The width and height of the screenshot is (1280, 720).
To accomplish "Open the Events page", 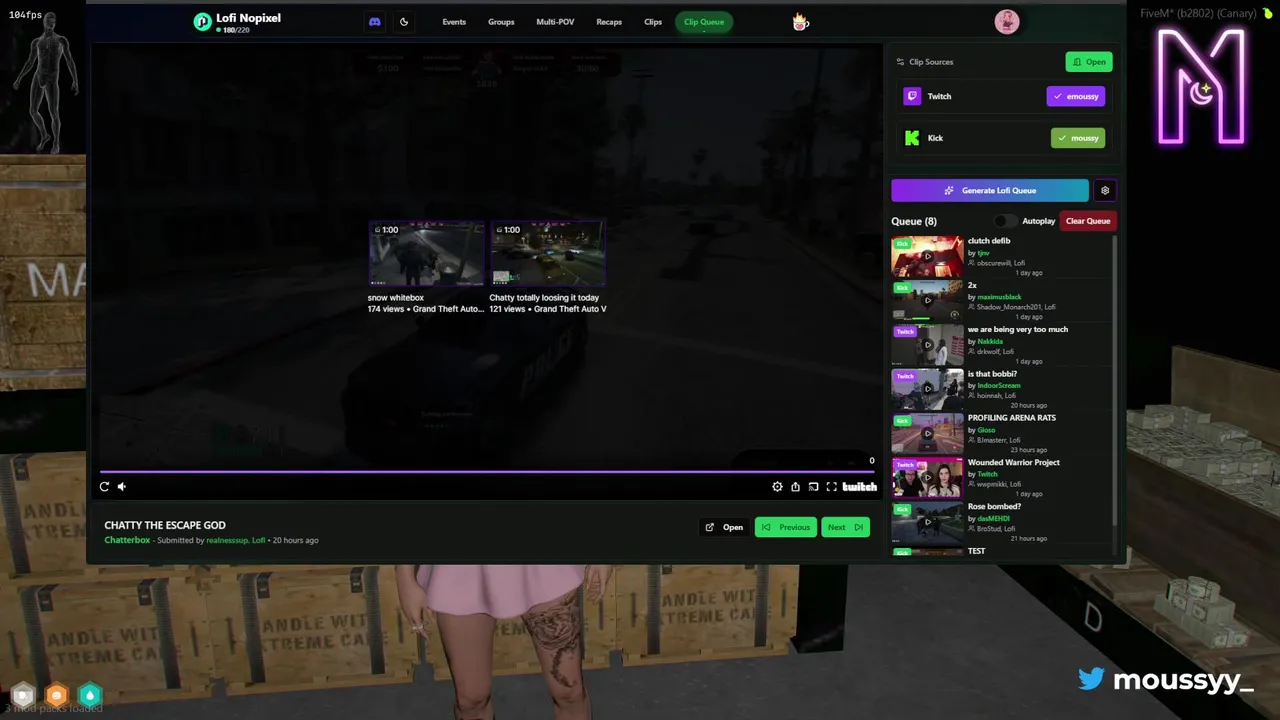I will 454,22.
